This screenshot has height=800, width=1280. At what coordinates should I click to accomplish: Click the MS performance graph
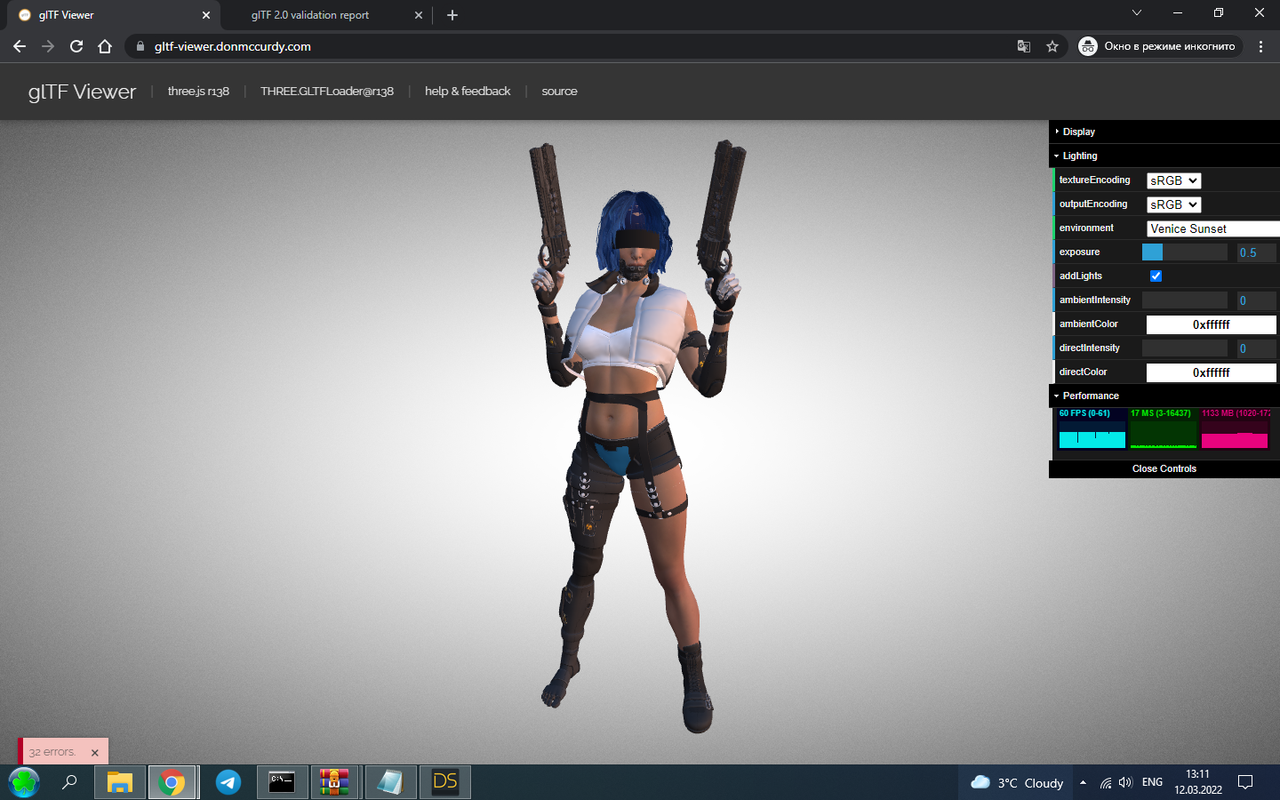1163,428
